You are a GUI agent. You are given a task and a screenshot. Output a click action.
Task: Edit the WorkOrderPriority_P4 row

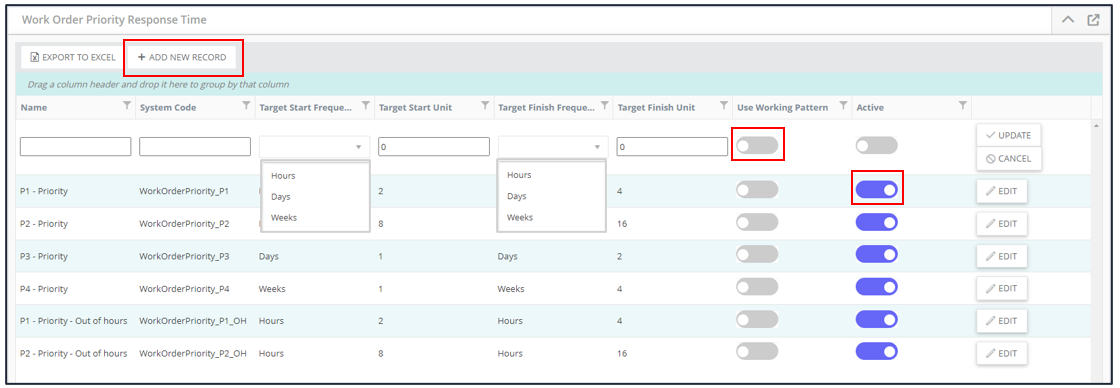click(x=1002, y=289)
